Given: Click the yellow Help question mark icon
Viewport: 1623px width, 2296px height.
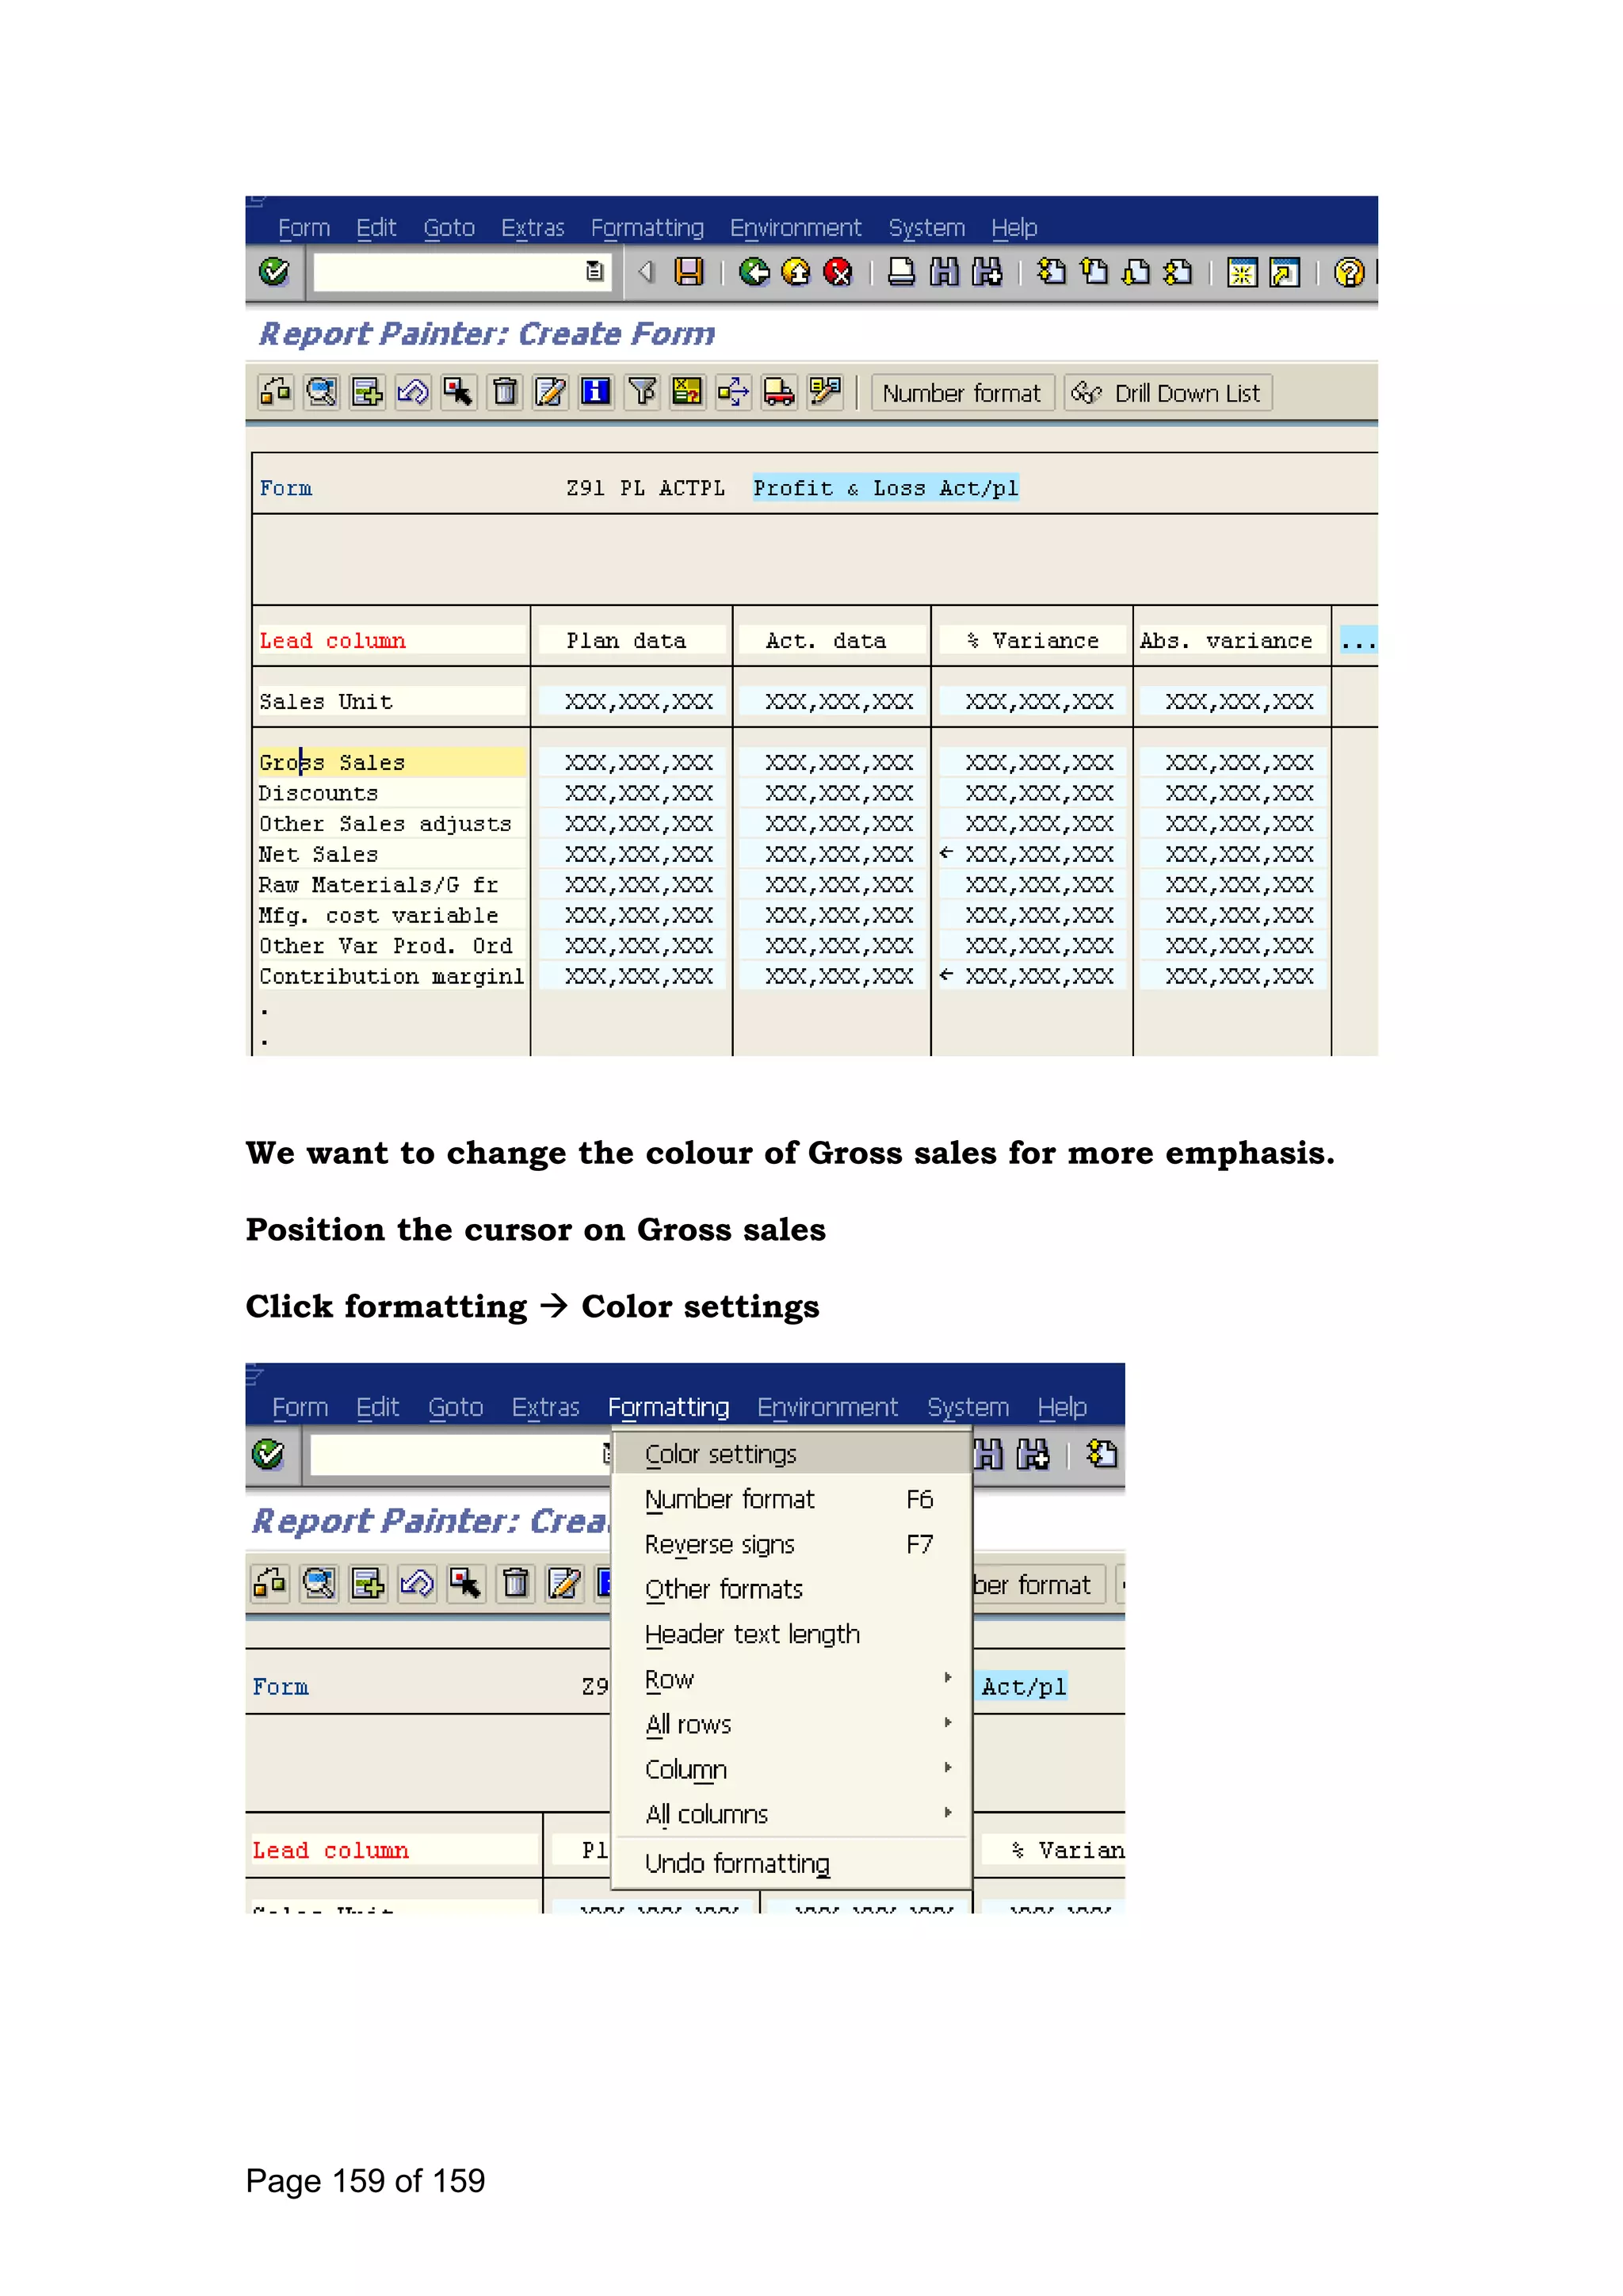Looking at the screenshot, I should point(1349,272).
